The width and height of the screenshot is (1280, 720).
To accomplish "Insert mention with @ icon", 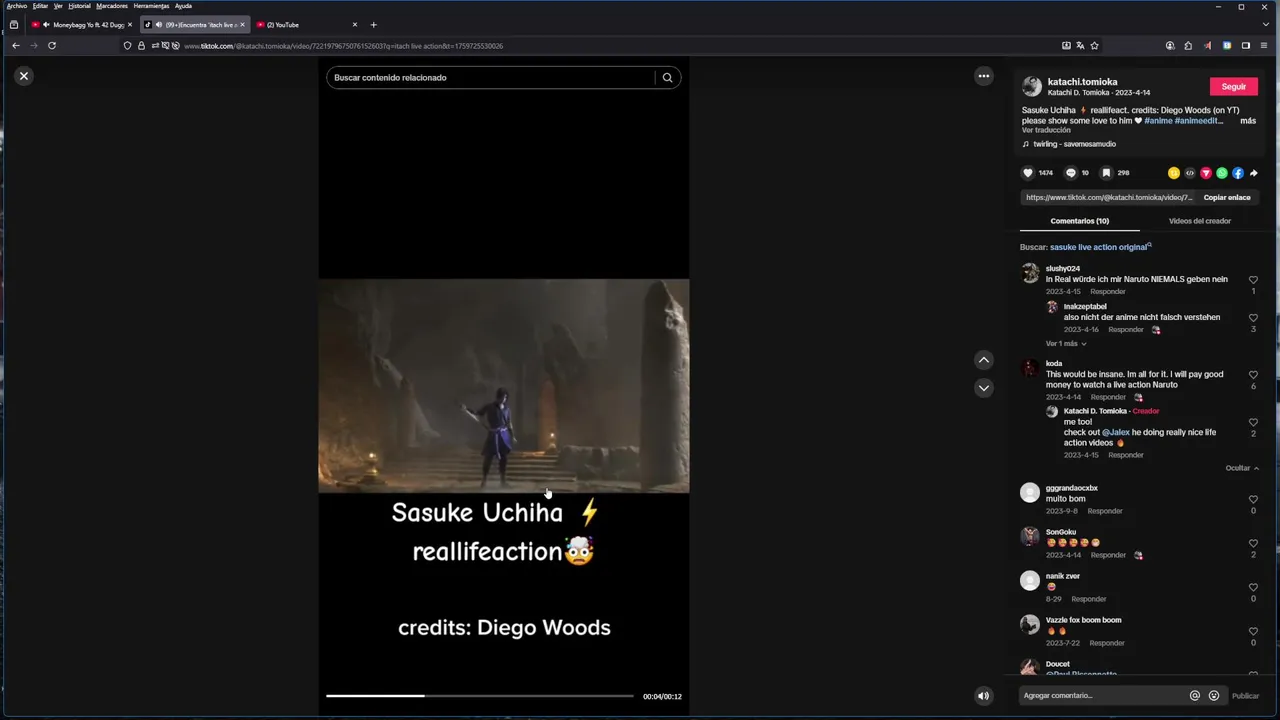I will coord(1195,696).
